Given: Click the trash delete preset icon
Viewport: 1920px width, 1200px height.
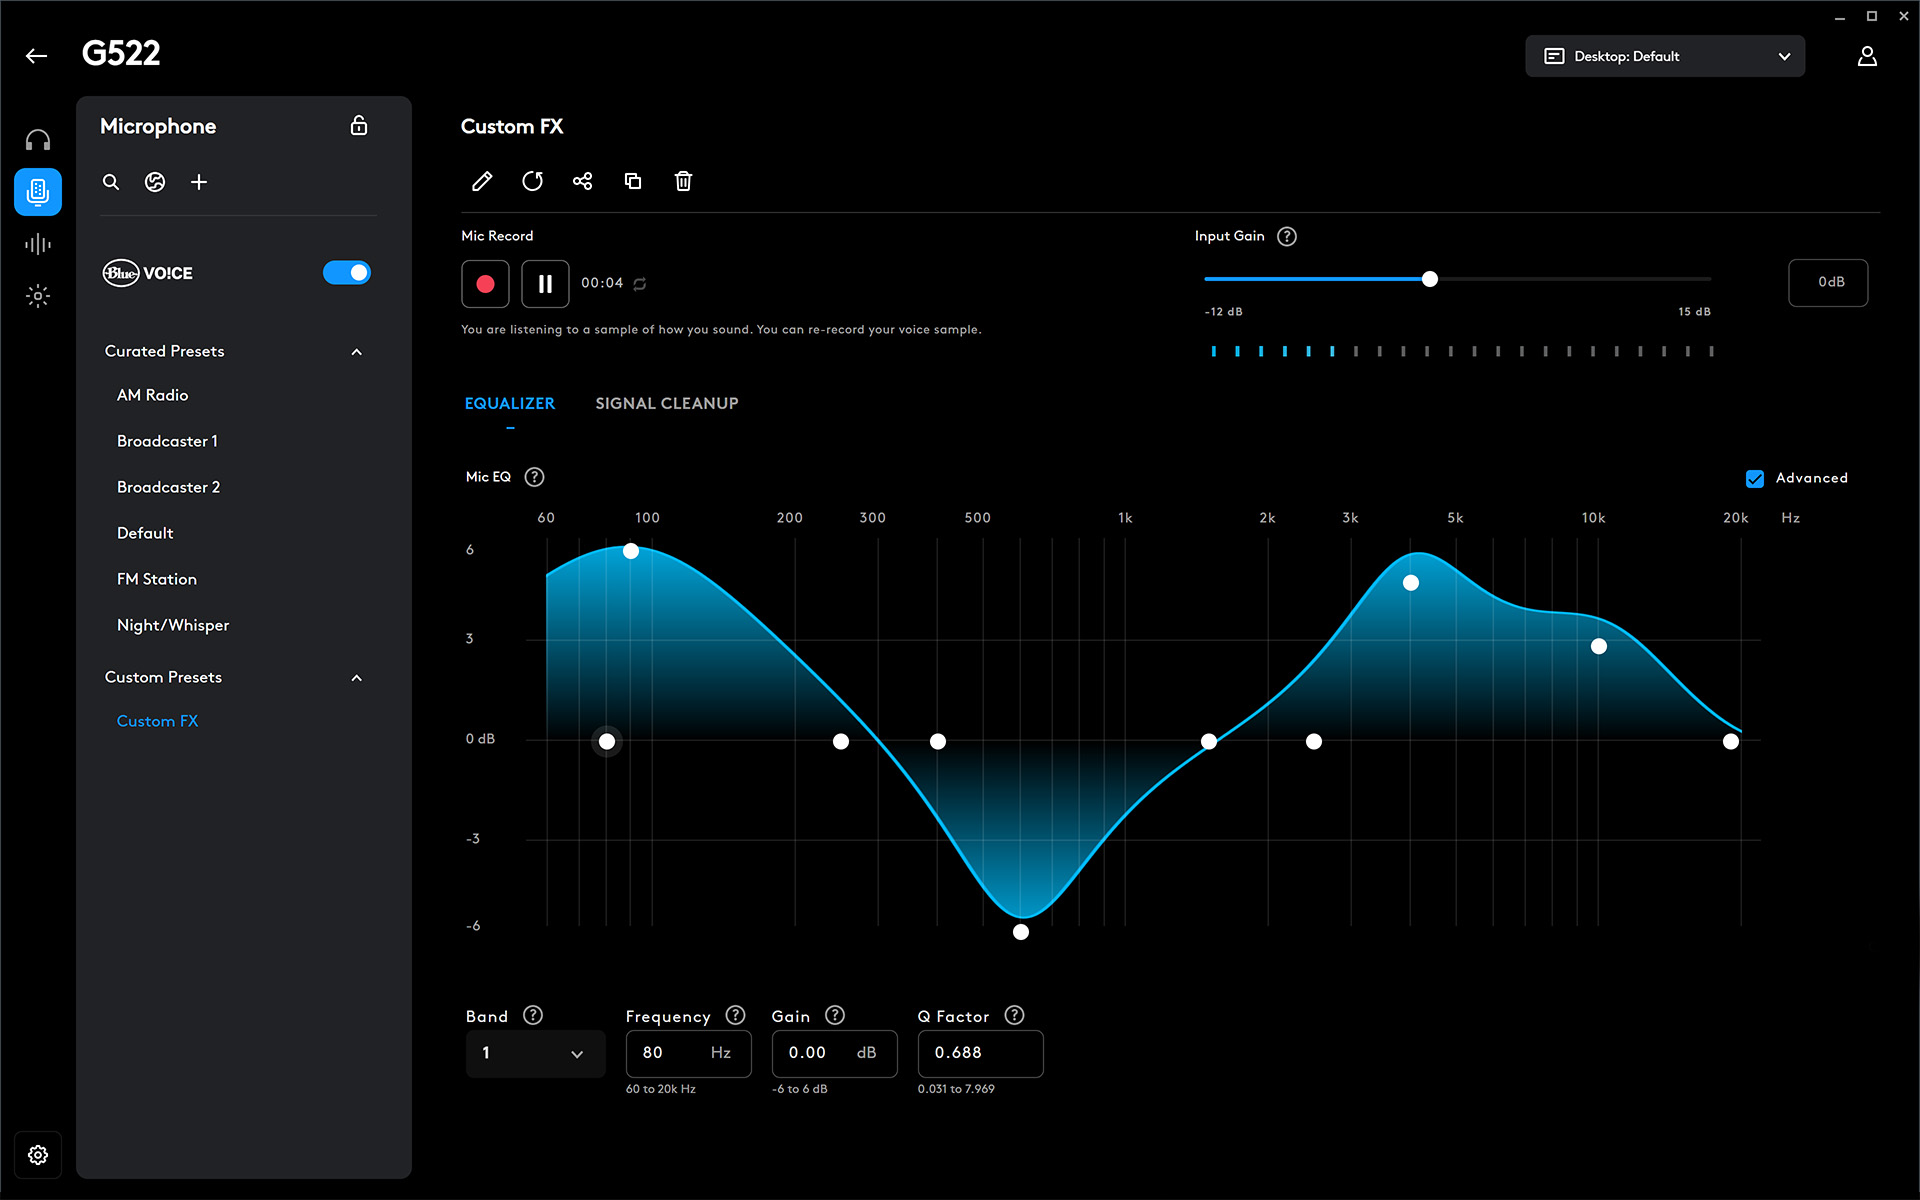Looking at the screenshot, I should 683,181.
